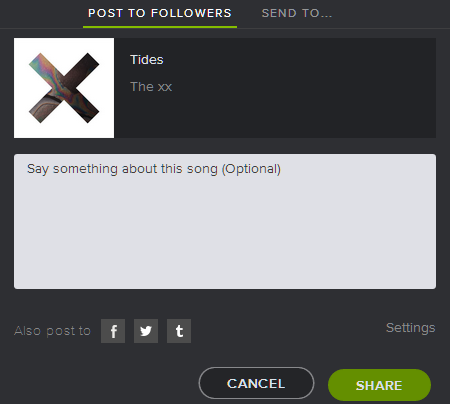450x404 pixels.
Task: Select the multicolored X album thumbnail
Action: (x=64, y=88)
